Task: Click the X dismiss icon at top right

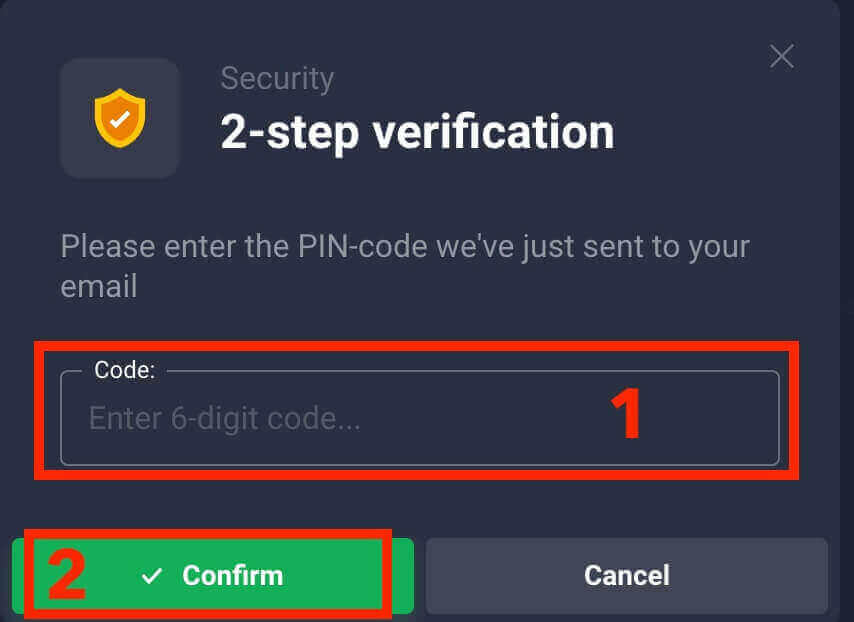Action: 781,56
